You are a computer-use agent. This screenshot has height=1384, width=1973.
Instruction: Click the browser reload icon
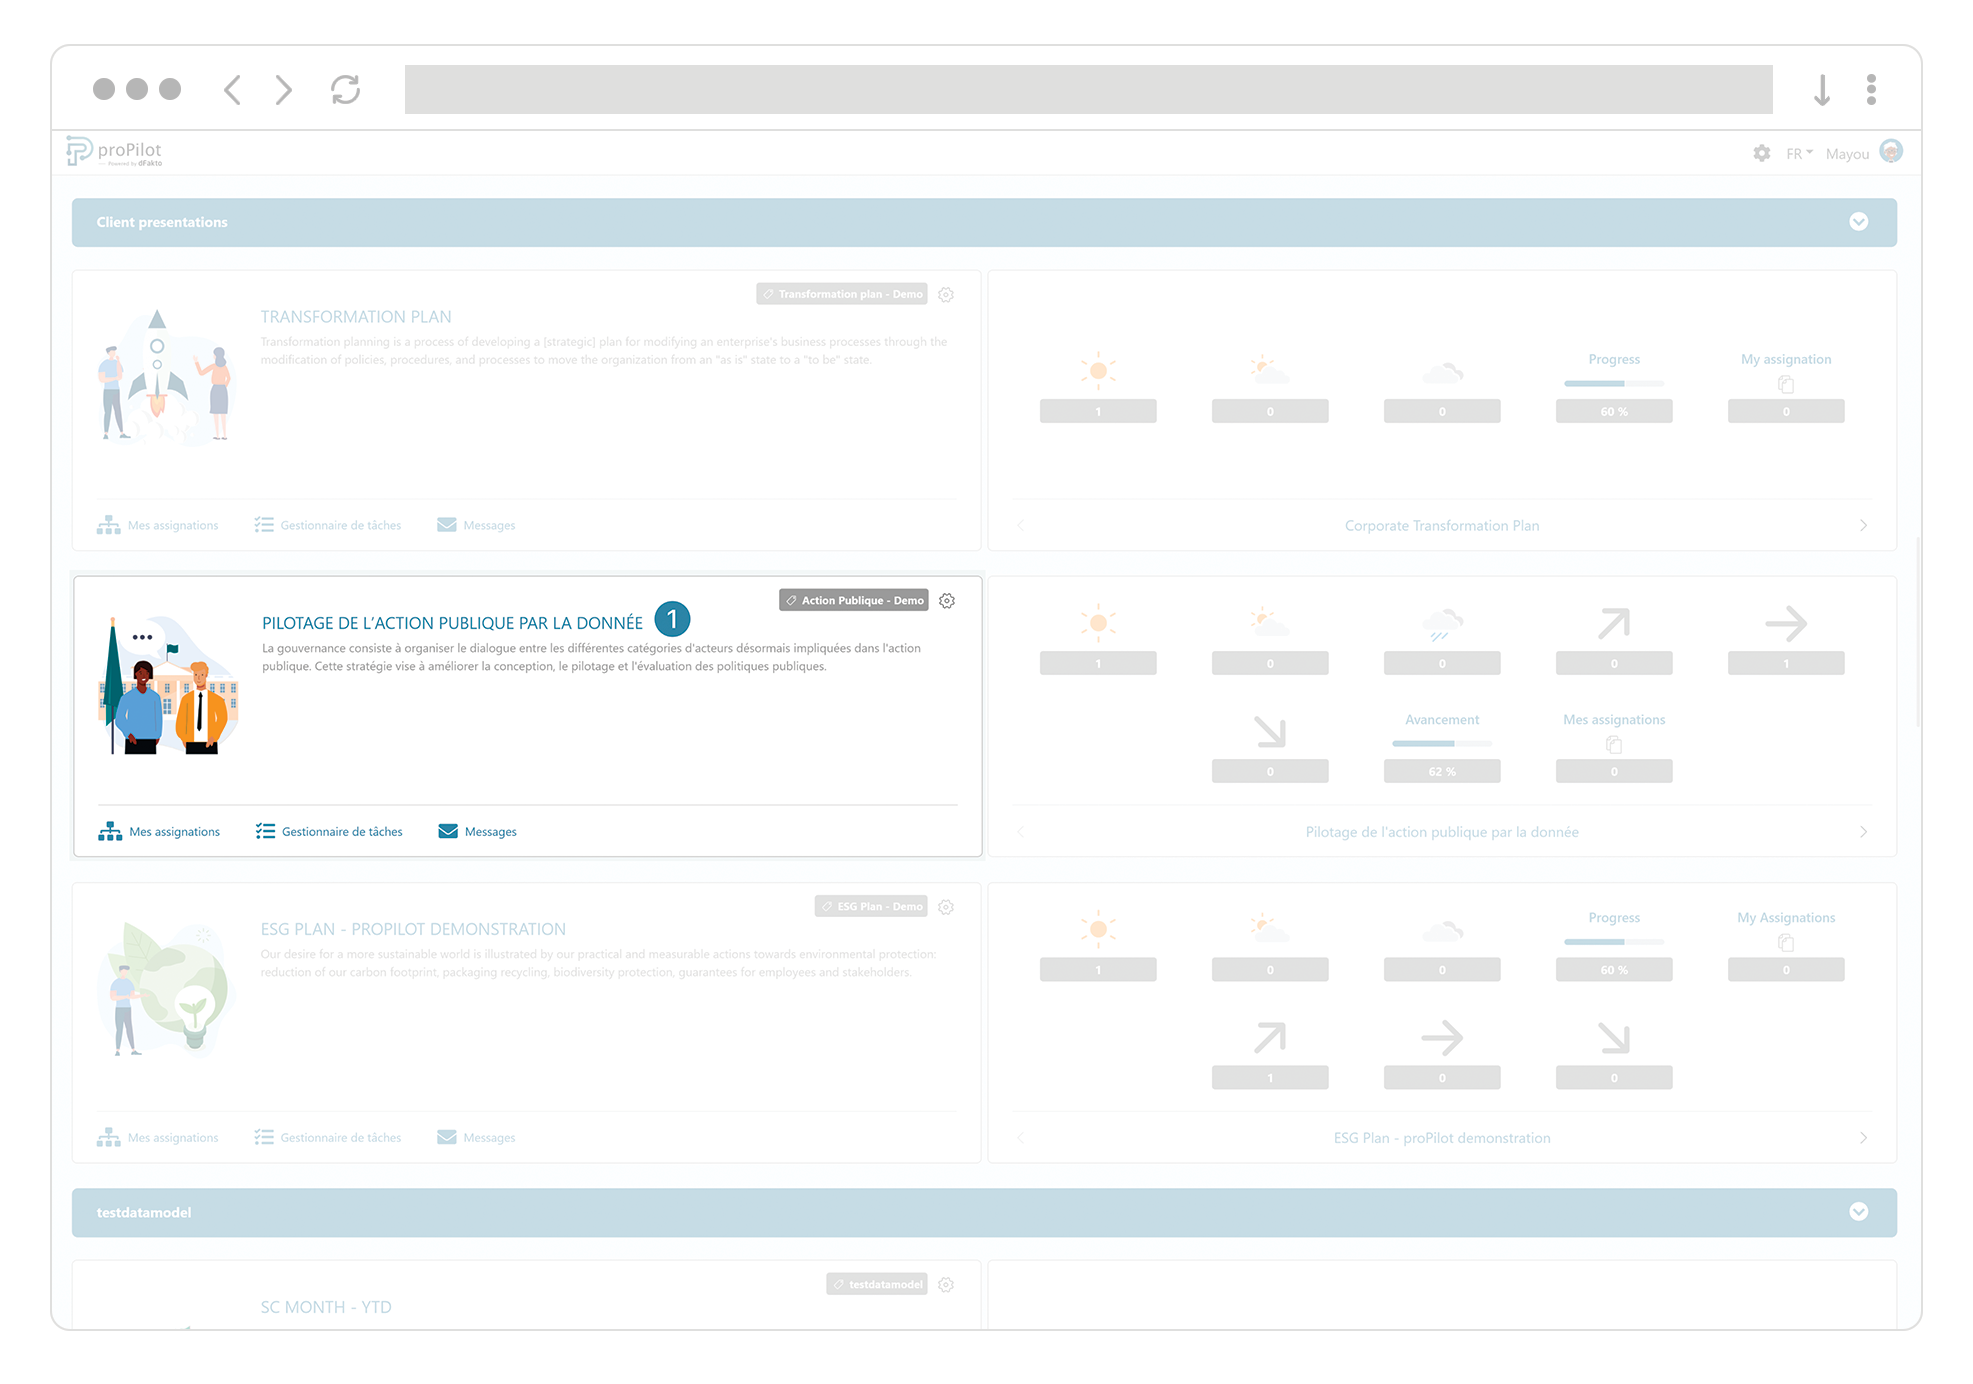[345, 90]
